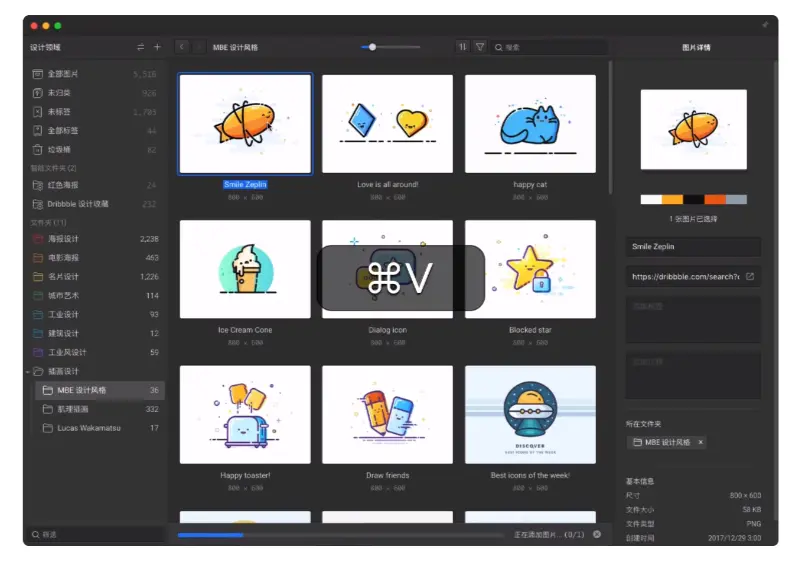Open URL with the external link icon
This screenshot has height=568, width=798.
pos(750,276)
